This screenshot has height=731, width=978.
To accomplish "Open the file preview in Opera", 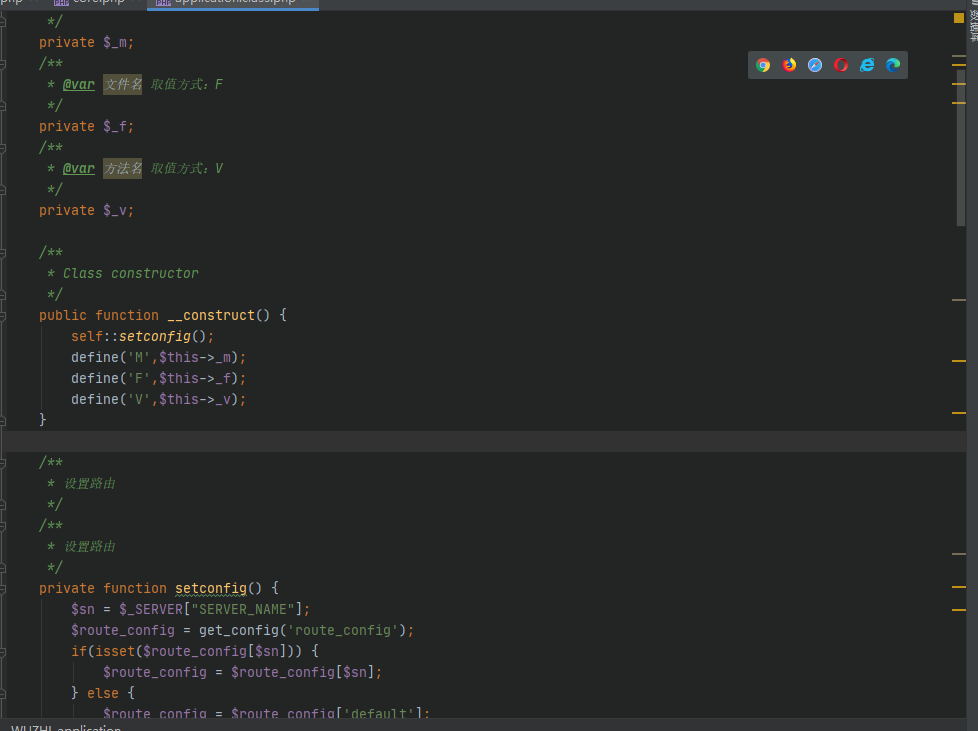I will [x=841, y=65].
